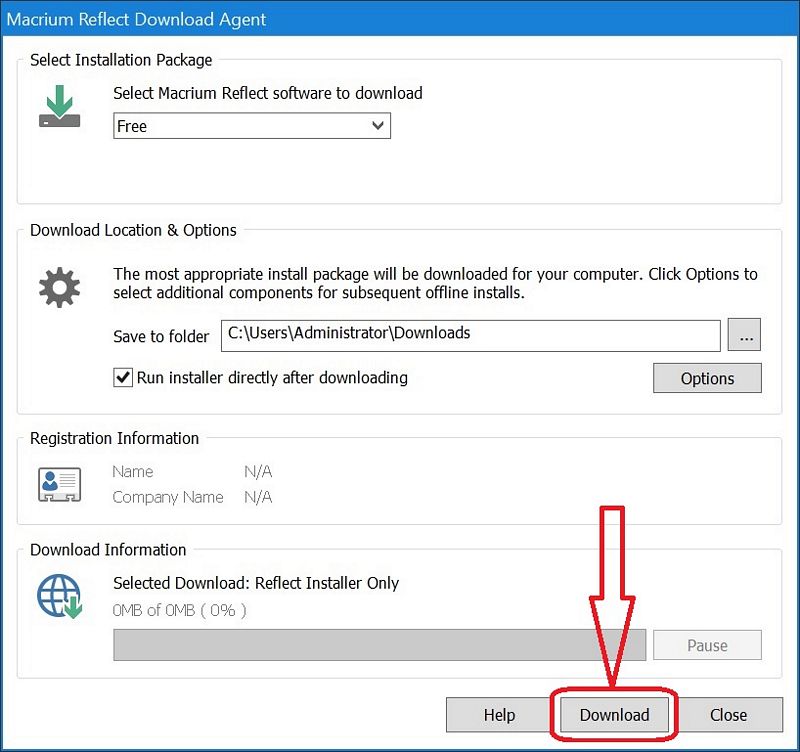Click the N/A value next to Company Name
The image size is (800, 752).
[x=258, y=497]
